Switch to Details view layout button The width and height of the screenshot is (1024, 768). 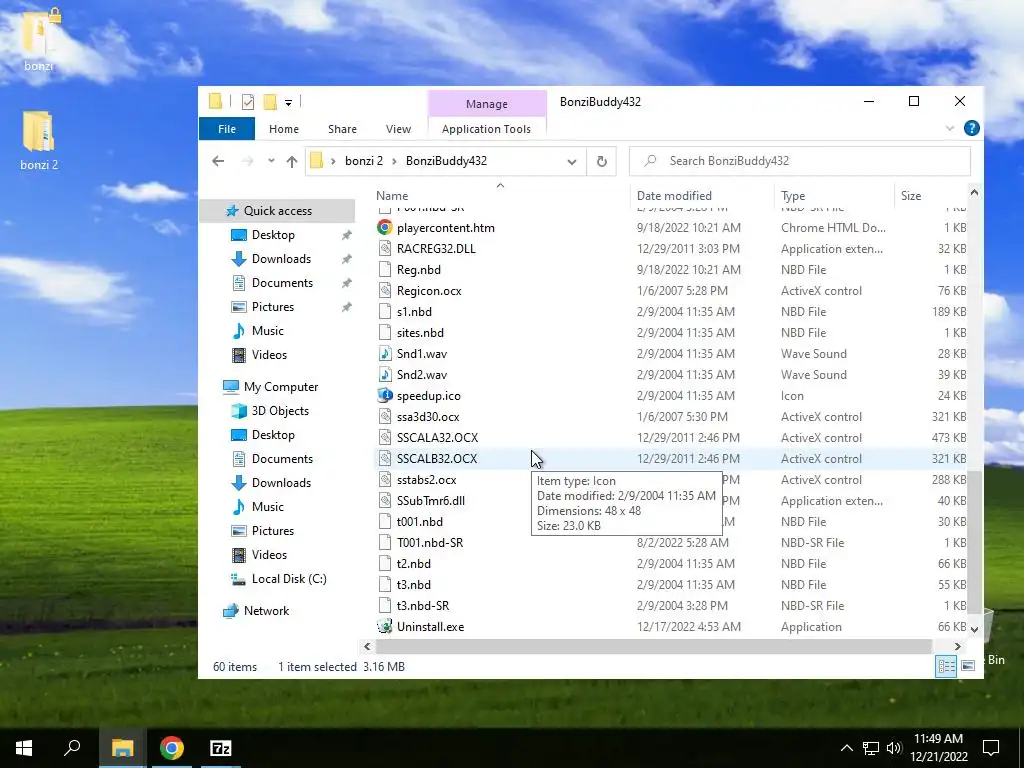coord(946,665)
